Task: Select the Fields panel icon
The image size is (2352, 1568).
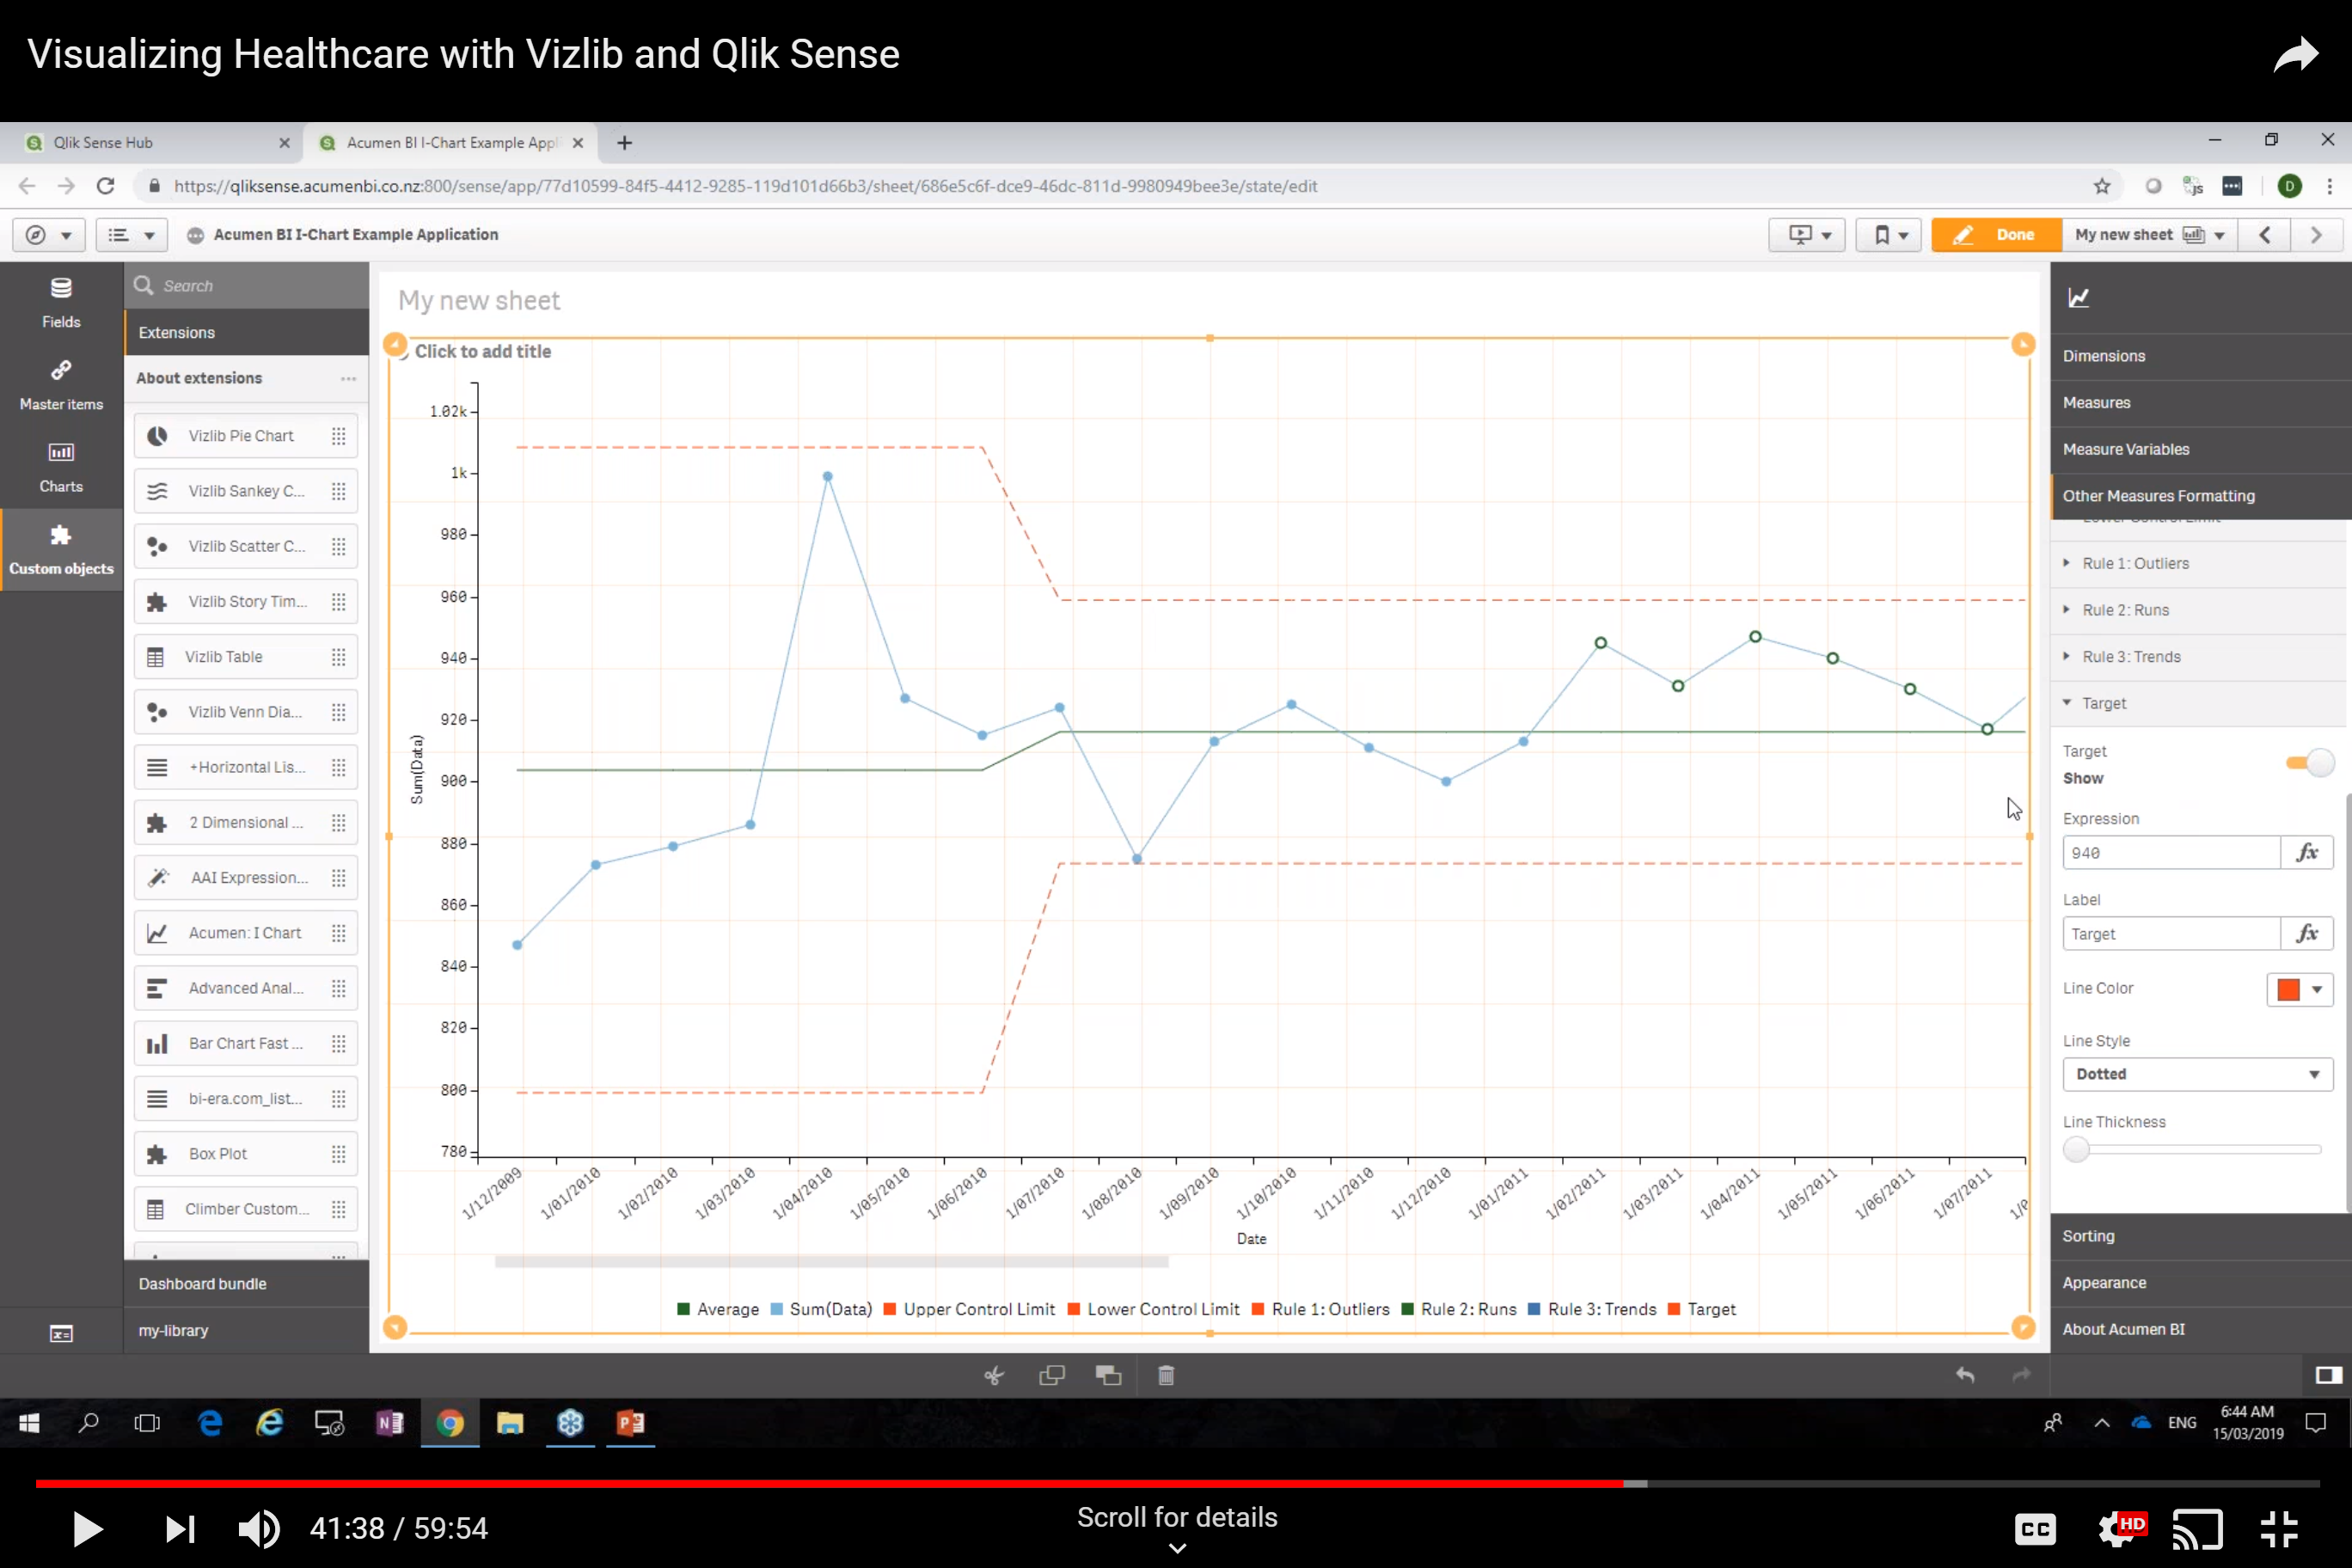Action: point(60,300)
